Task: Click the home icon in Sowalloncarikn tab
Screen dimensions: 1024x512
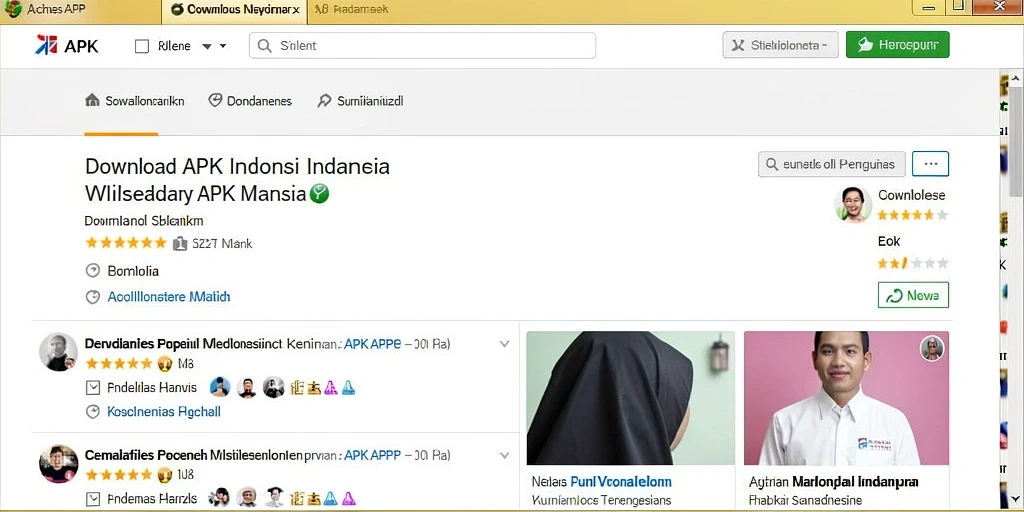Action: tap(92, 101)
